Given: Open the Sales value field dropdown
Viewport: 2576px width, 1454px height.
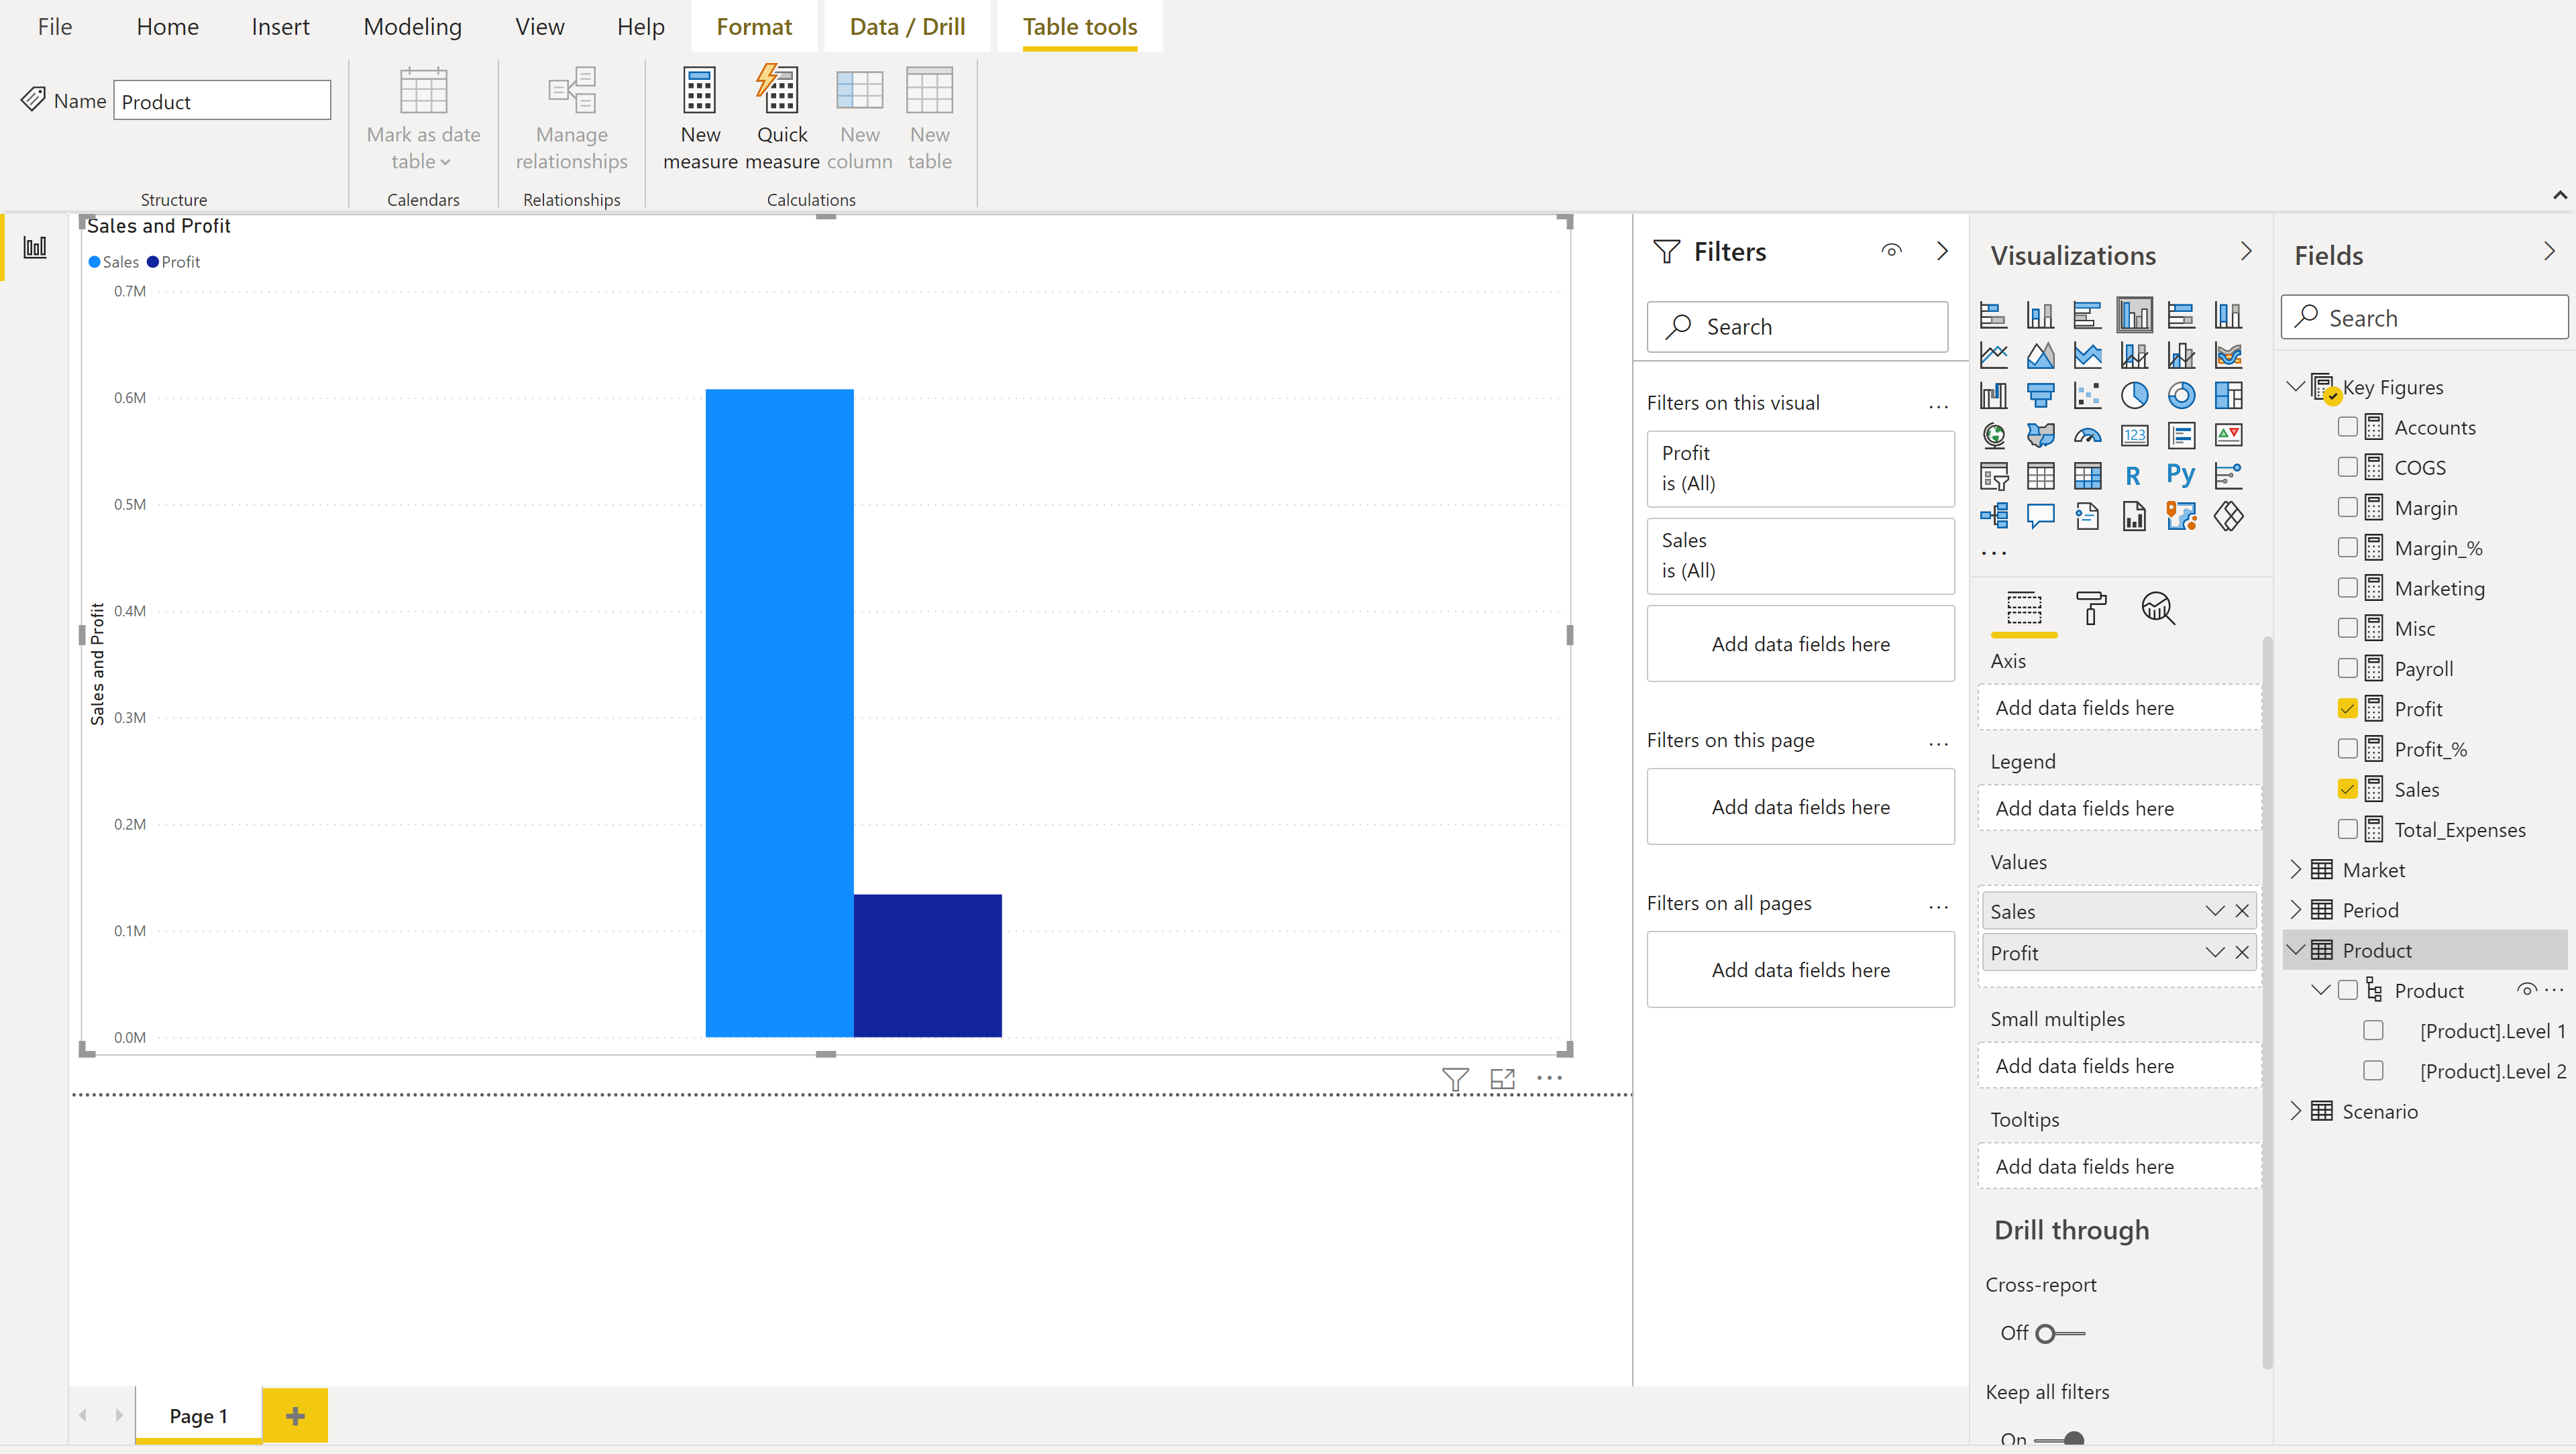Looking at the screenshot, I should coord(2214,911).
